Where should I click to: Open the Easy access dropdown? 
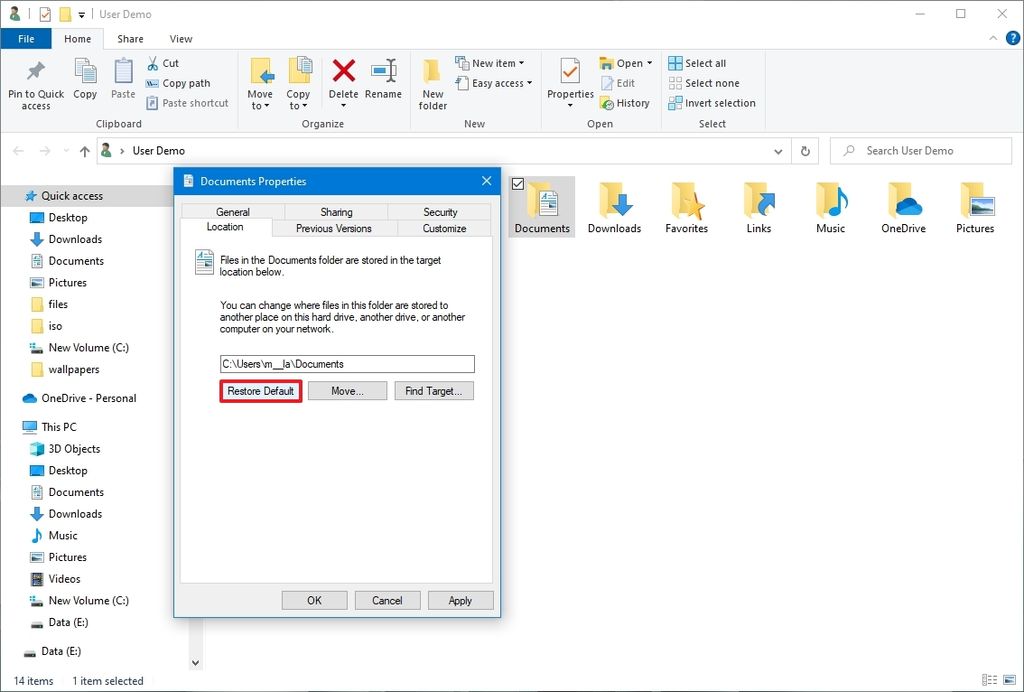tap(531, 83)
